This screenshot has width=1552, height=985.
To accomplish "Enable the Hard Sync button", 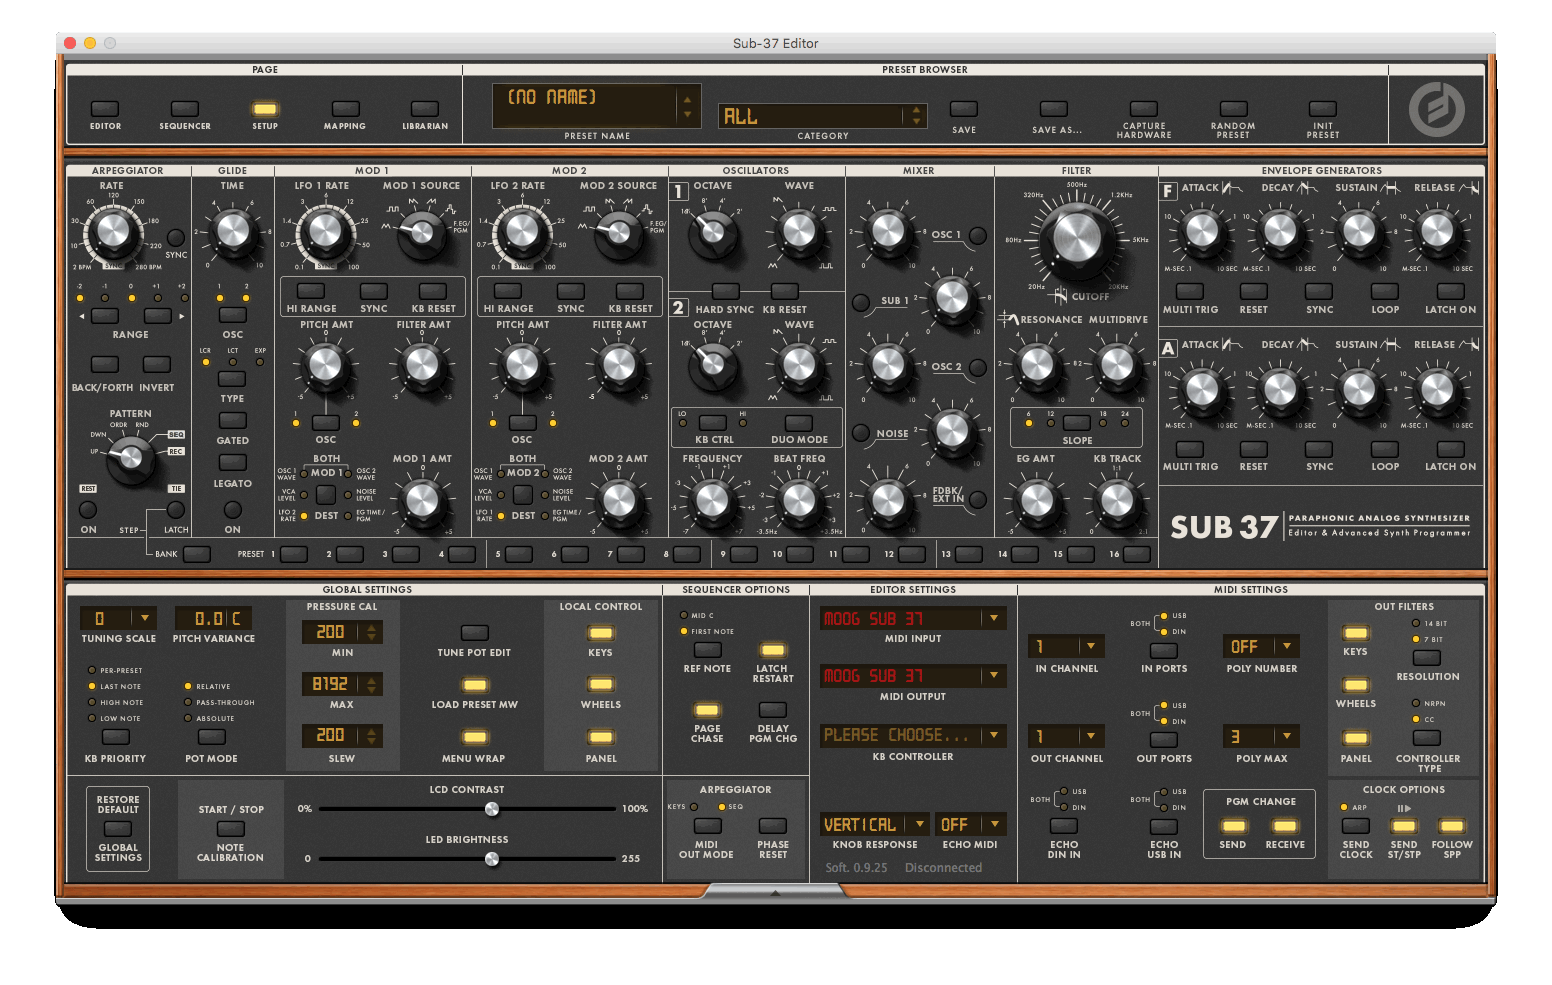I will [x=725, y=291].
